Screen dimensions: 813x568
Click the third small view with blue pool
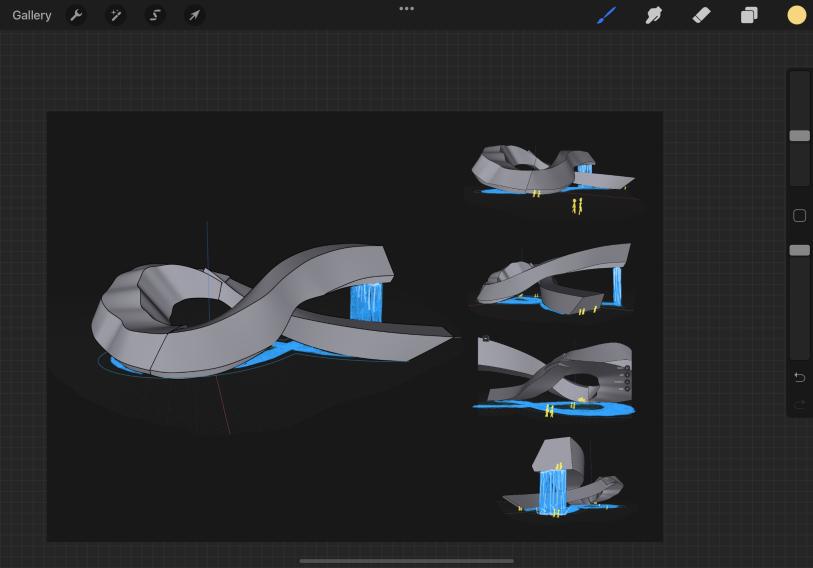click(x=554, y=378)
